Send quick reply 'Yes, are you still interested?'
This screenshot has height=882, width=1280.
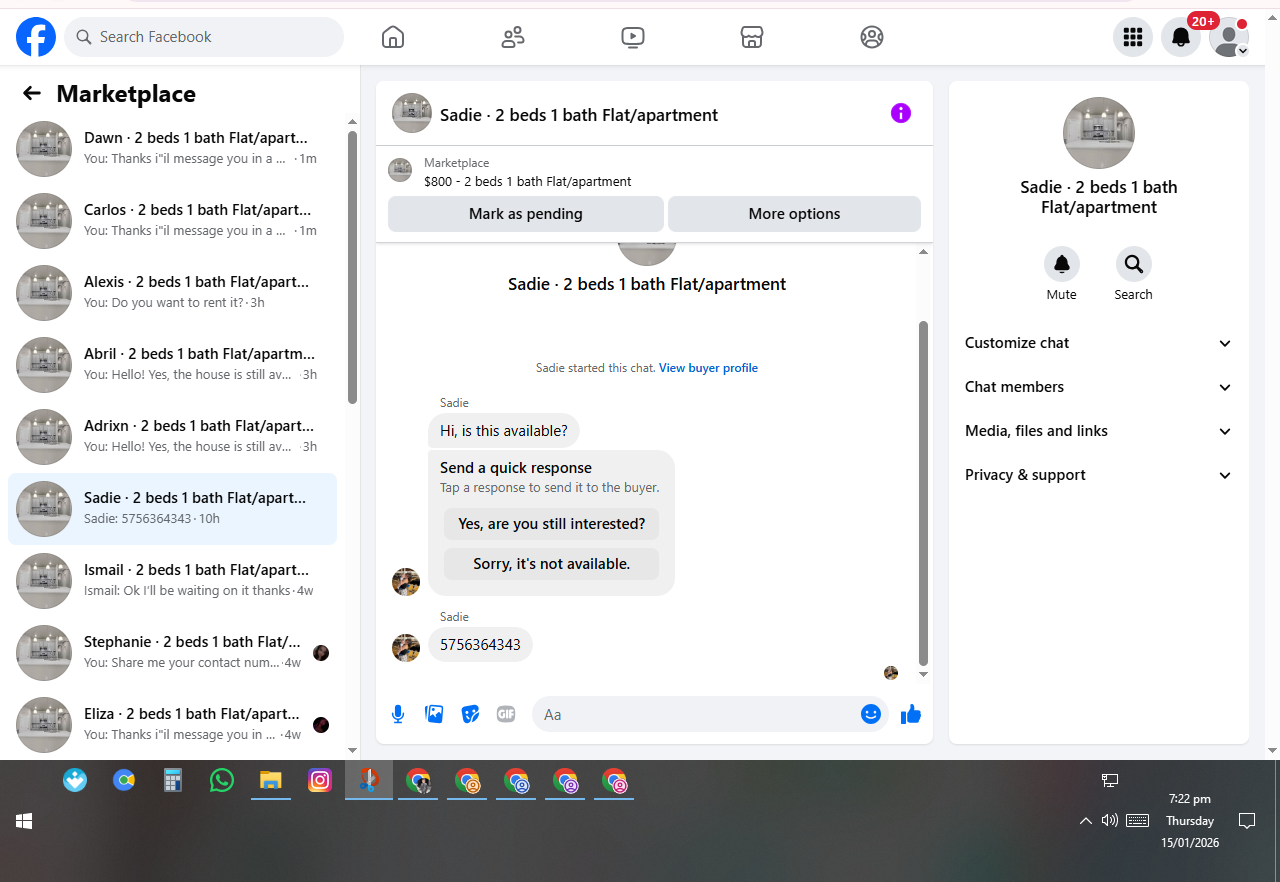click(x=551, y=524)
